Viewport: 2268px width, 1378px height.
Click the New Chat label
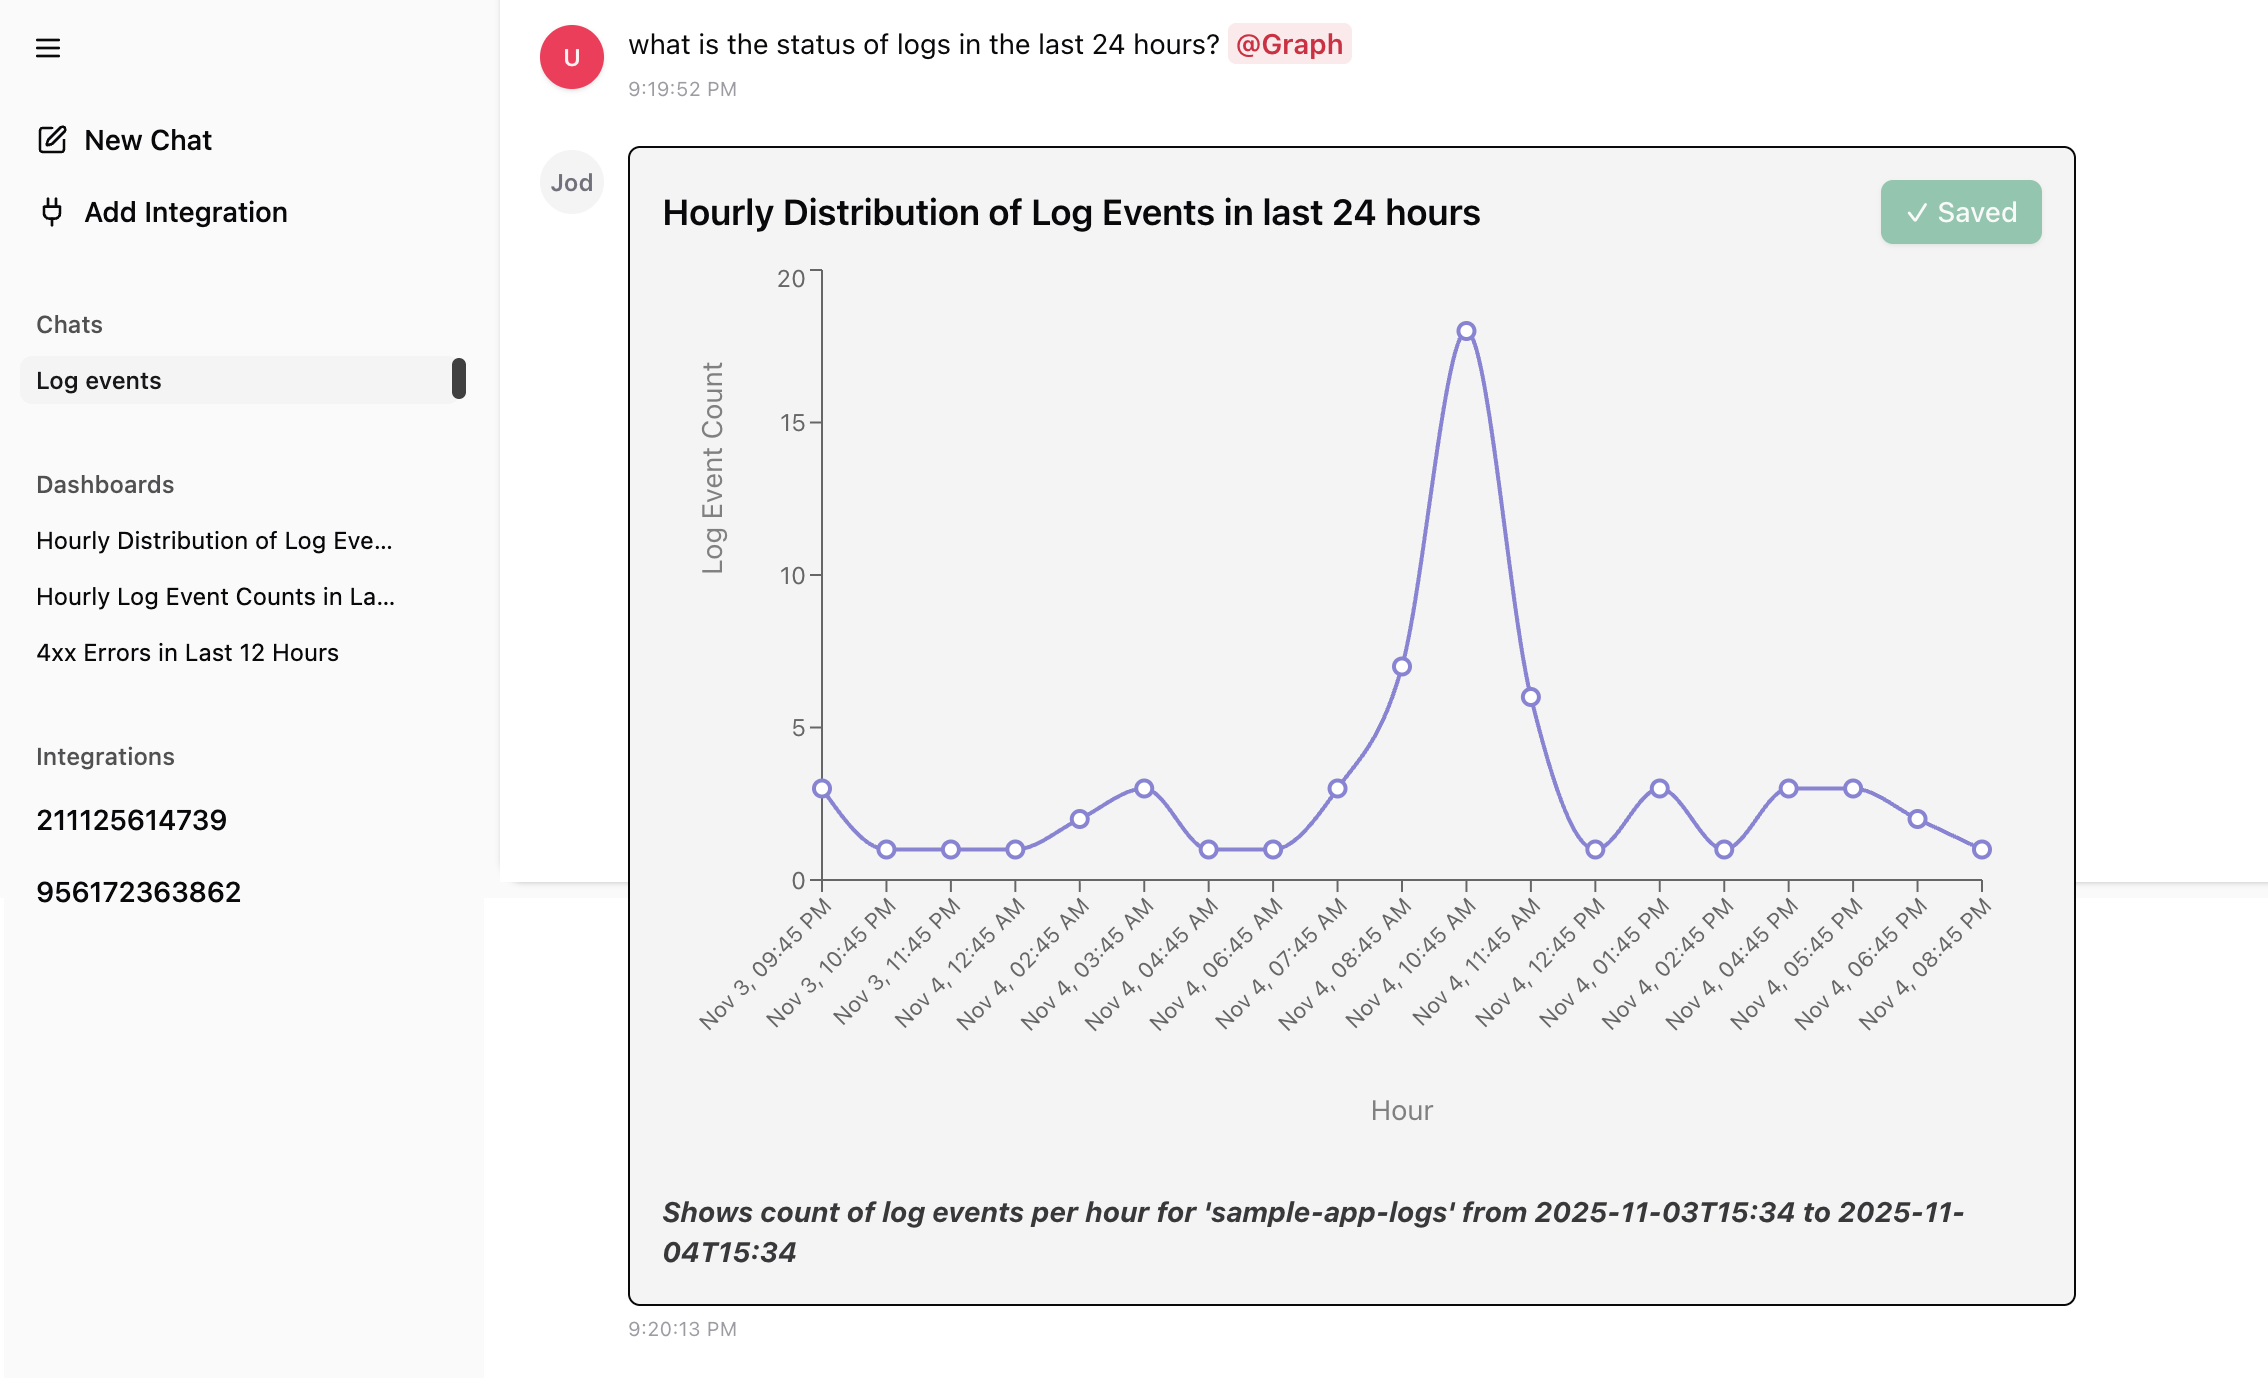tap(148, 140)
